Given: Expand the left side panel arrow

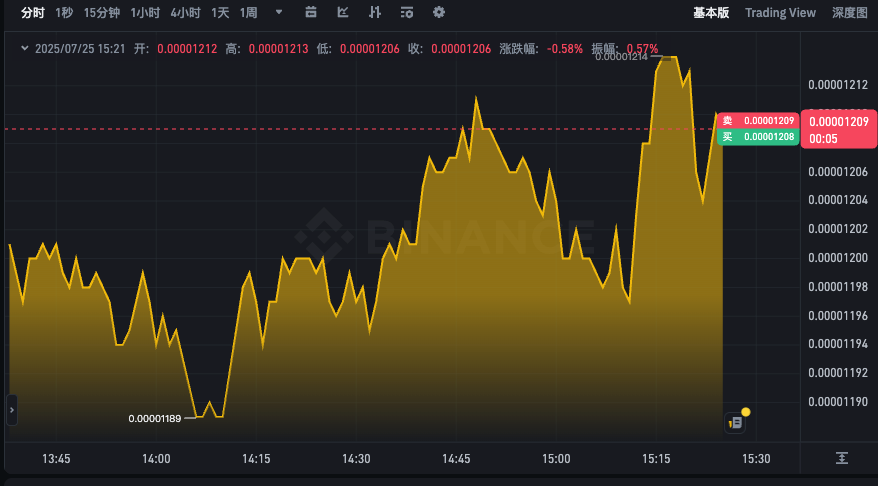Looking at the screenshot, I should click(12, 409).
